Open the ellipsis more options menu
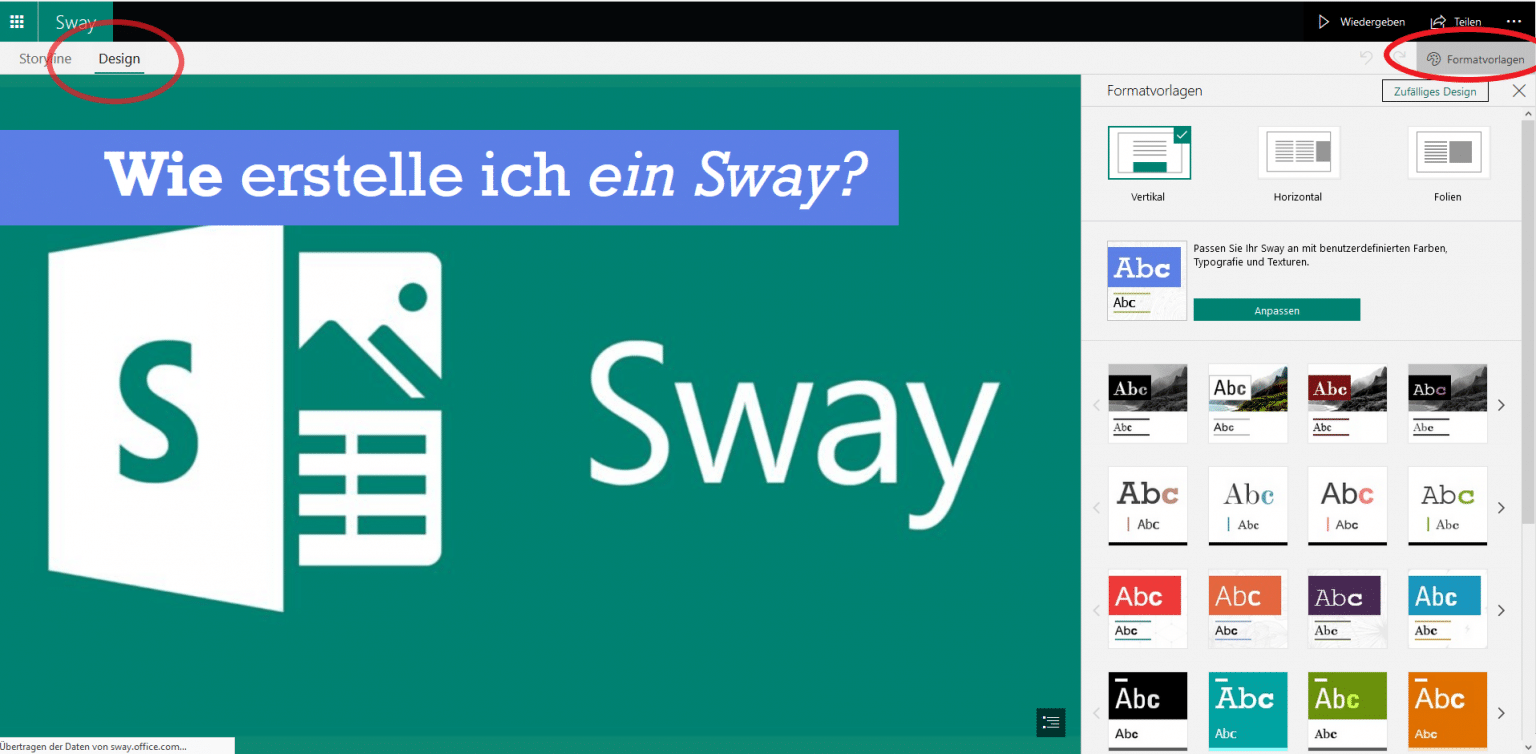 pos(1514,21)
